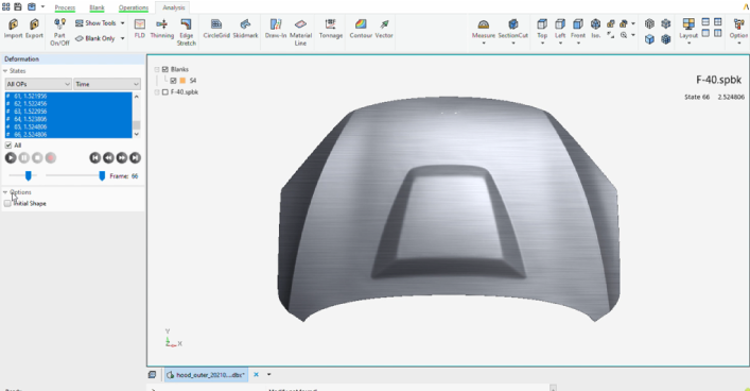Select the hood_outer document tab
This screenshot has width=750, height=391.
point(206,375)
